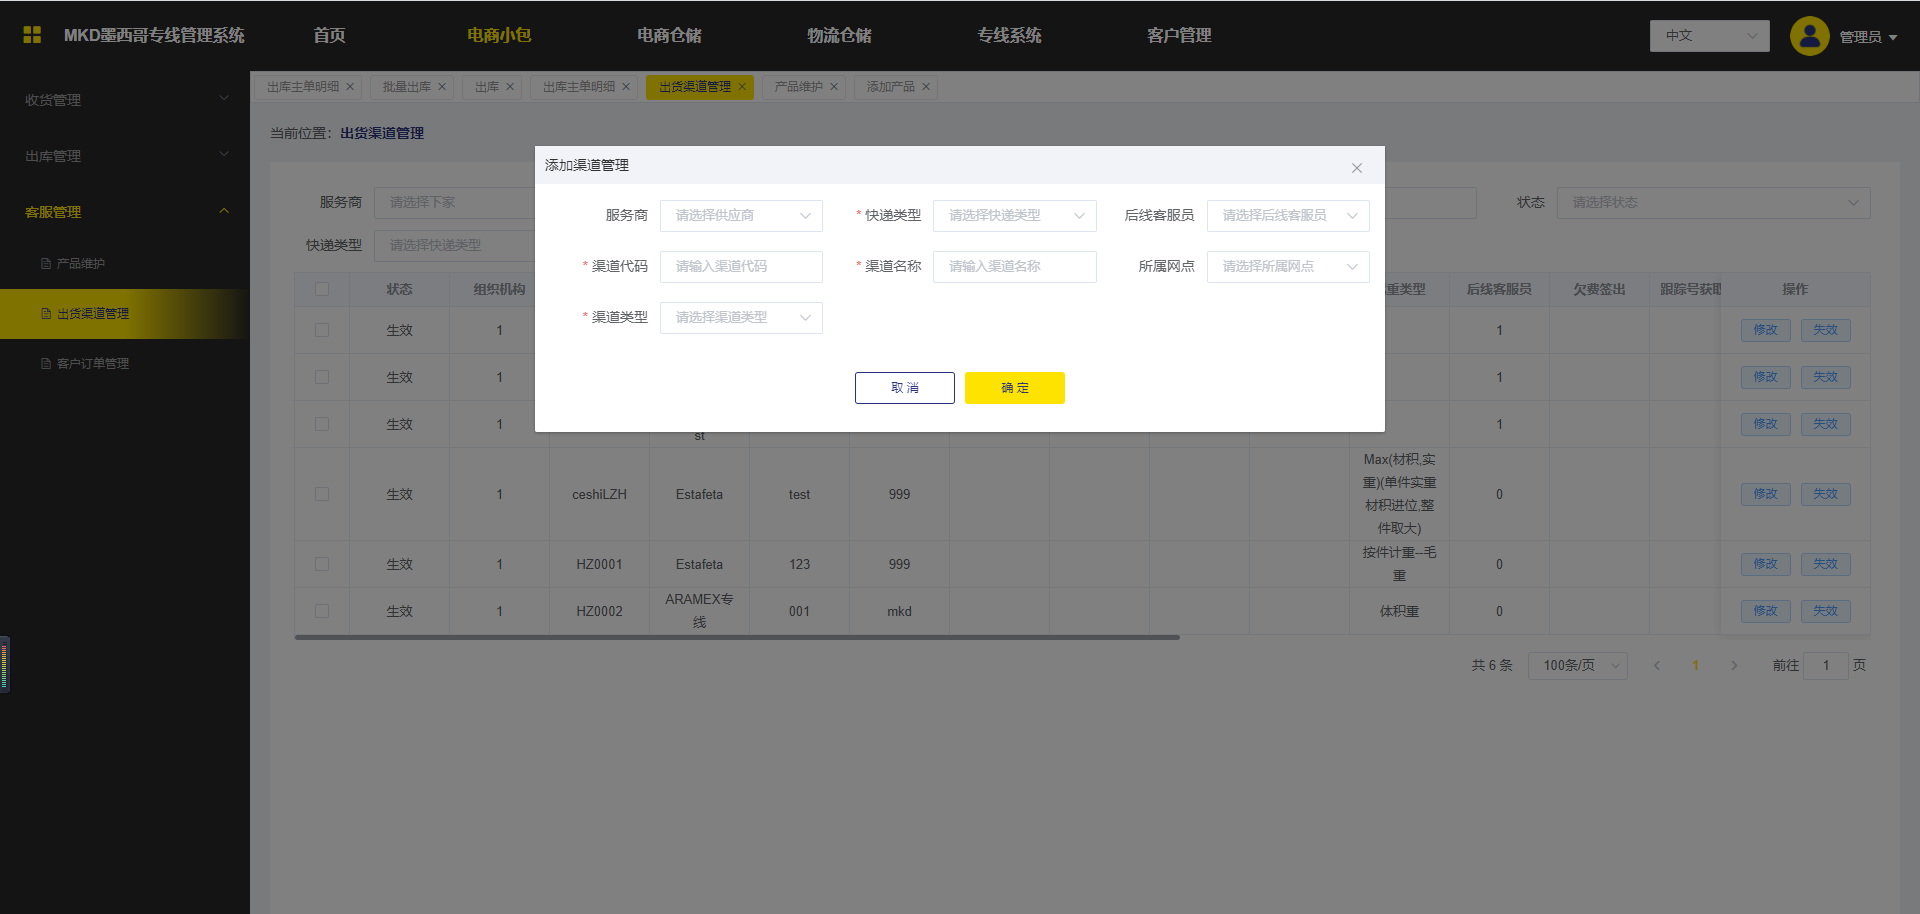Image resolution: width=1920 pixels, height=914 pixels.
Task: Close the 批量出库 tab using its X icon
Action: pos(442,87)
